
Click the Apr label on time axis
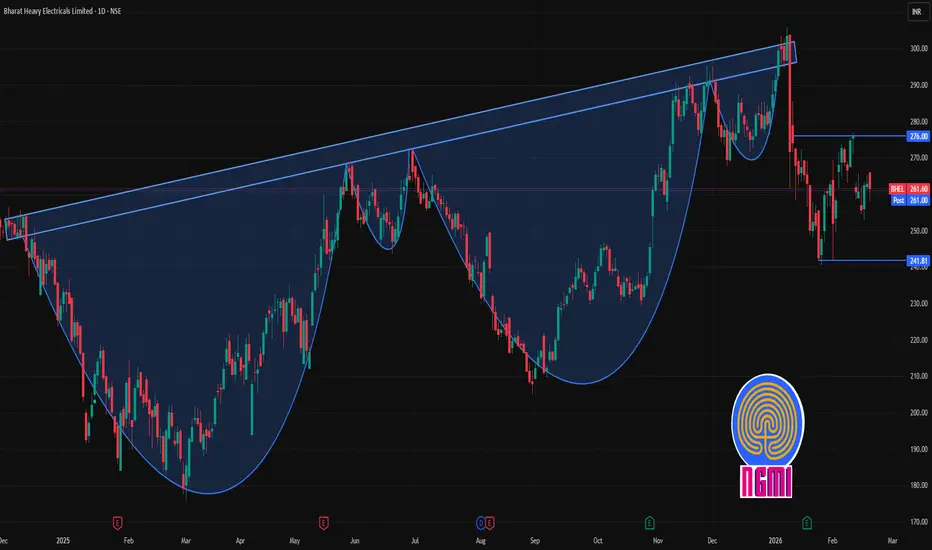click(x=240, y=540)
